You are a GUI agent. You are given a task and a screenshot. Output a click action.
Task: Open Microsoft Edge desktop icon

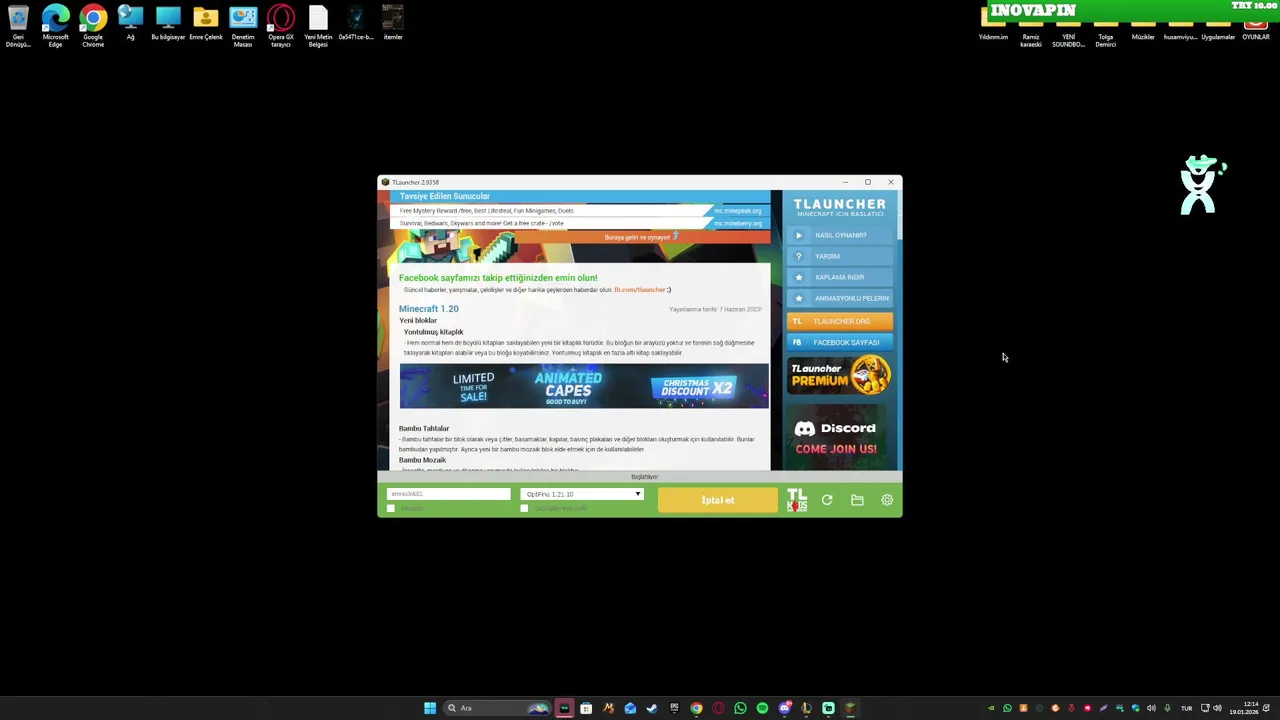(56, 27)
